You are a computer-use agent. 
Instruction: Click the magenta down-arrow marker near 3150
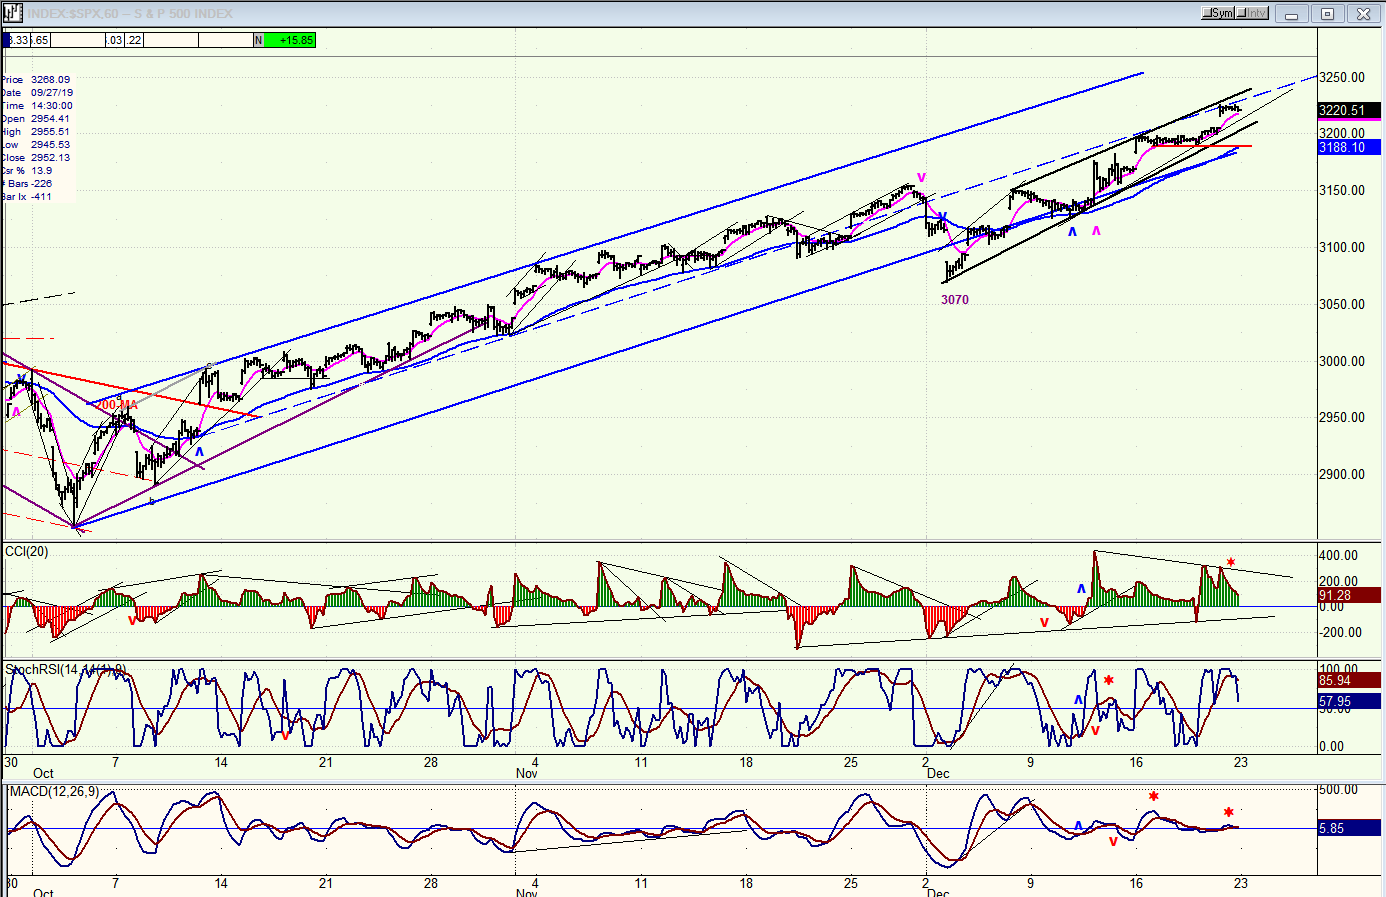point(921,177)
